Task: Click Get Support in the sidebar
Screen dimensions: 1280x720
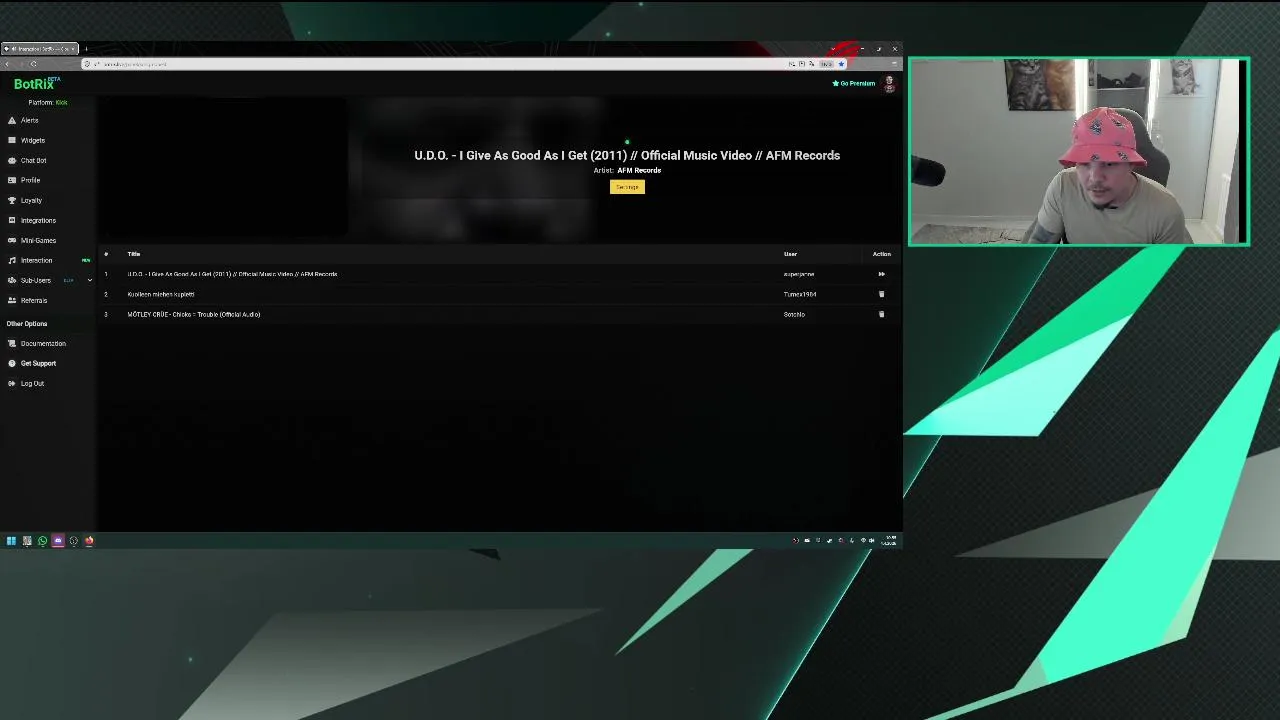Action: coord(38,363)
